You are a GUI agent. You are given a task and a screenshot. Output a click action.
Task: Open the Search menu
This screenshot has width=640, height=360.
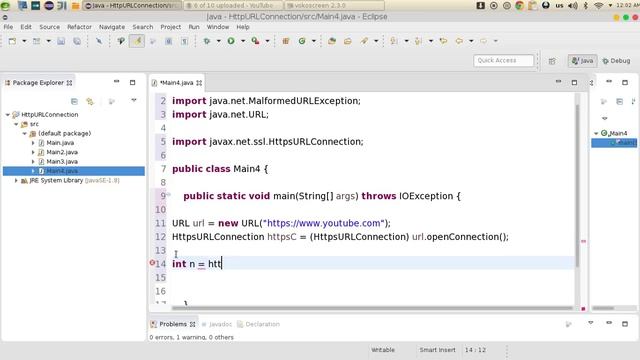tap(142, 27)
